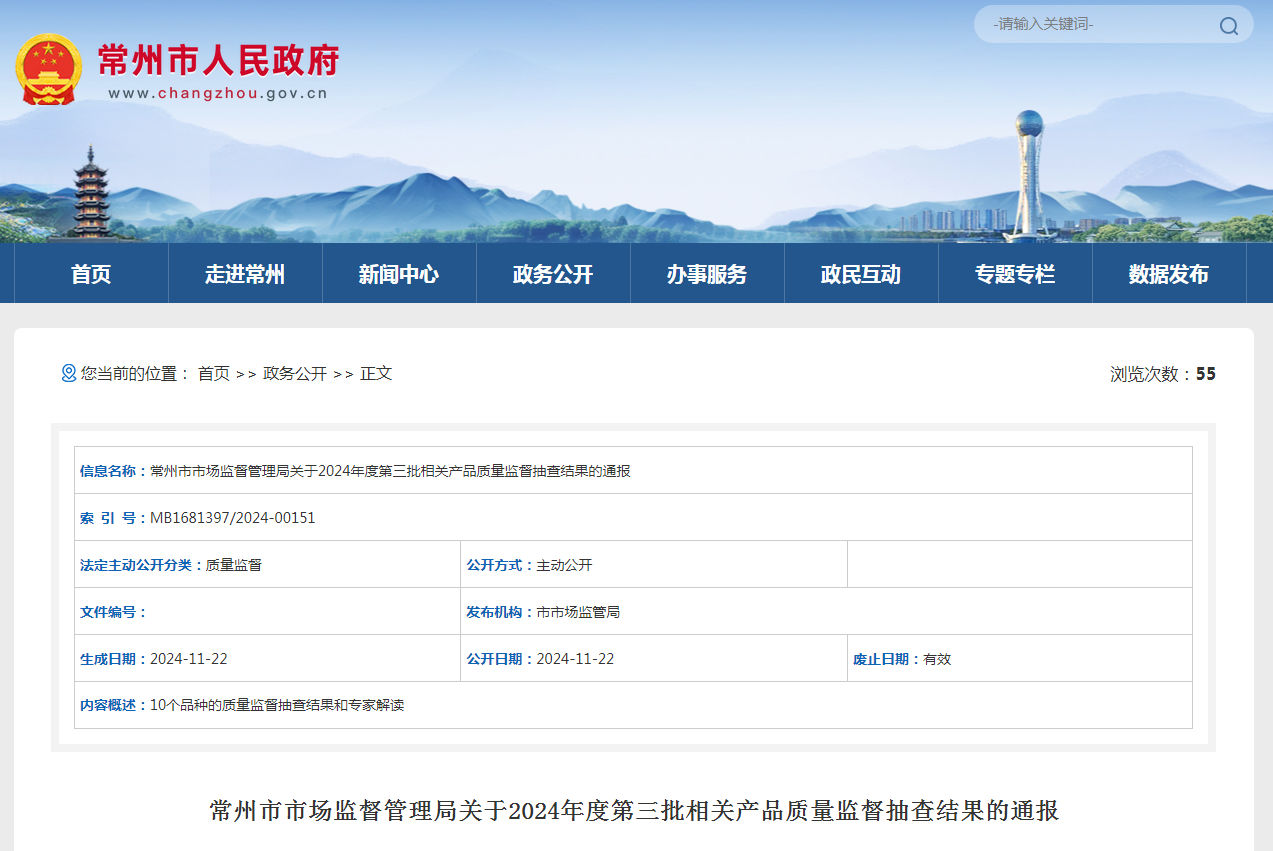Image resolution: width=1273 pixels, height=851 pixels.
Task: Click the 信息名称 document title text
Action: [390, 471]
